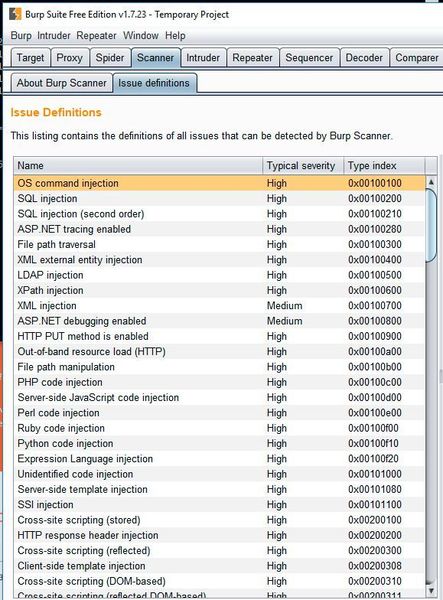Select Server-side template injection row
The image size is (443, 600).
(219, 489)
